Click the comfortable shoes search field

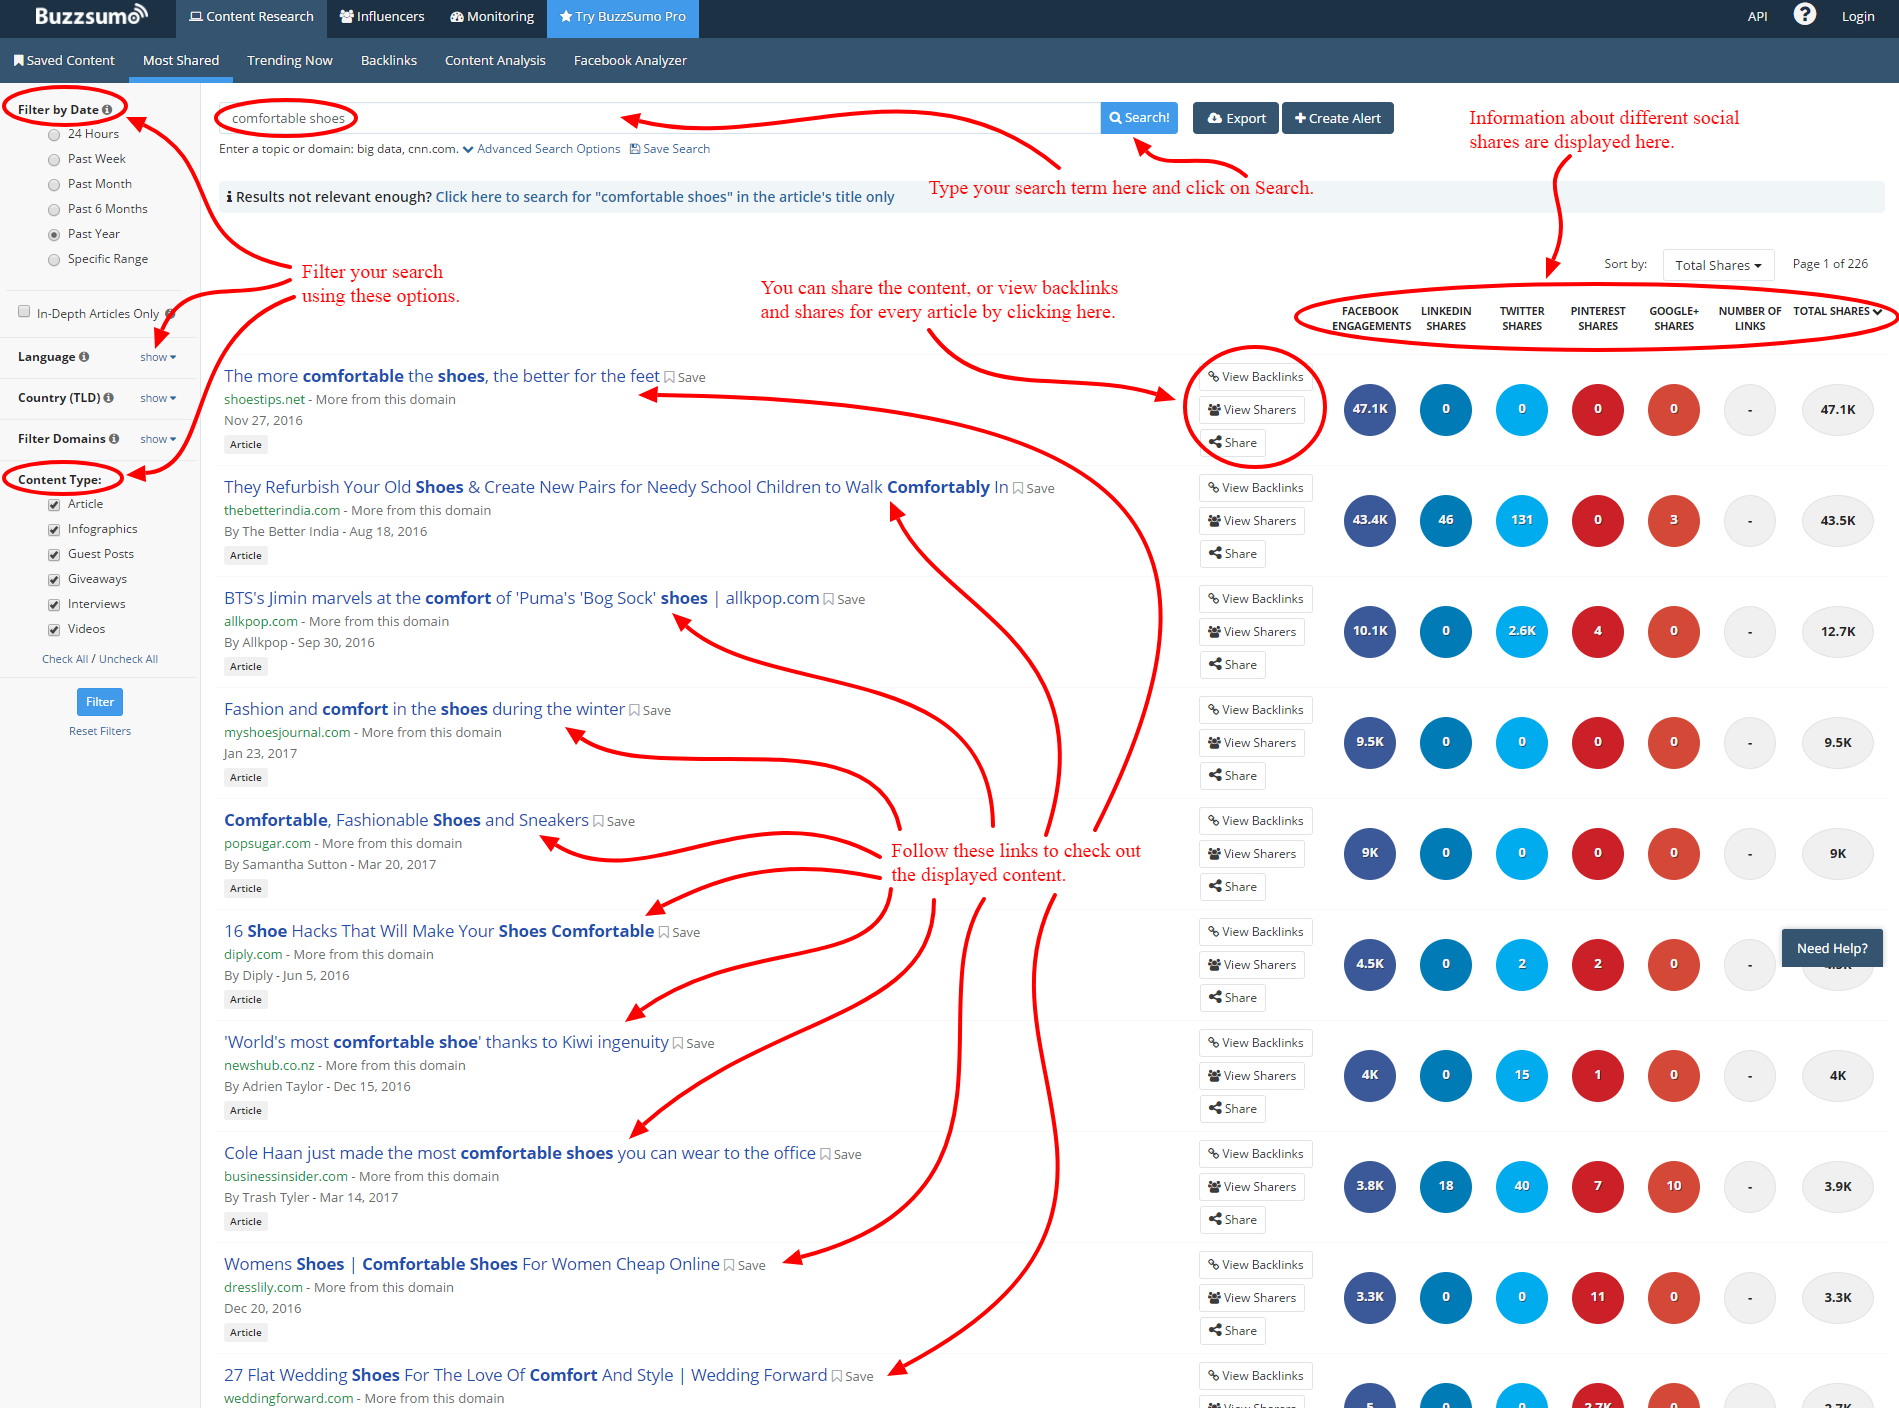pos(658,118)
